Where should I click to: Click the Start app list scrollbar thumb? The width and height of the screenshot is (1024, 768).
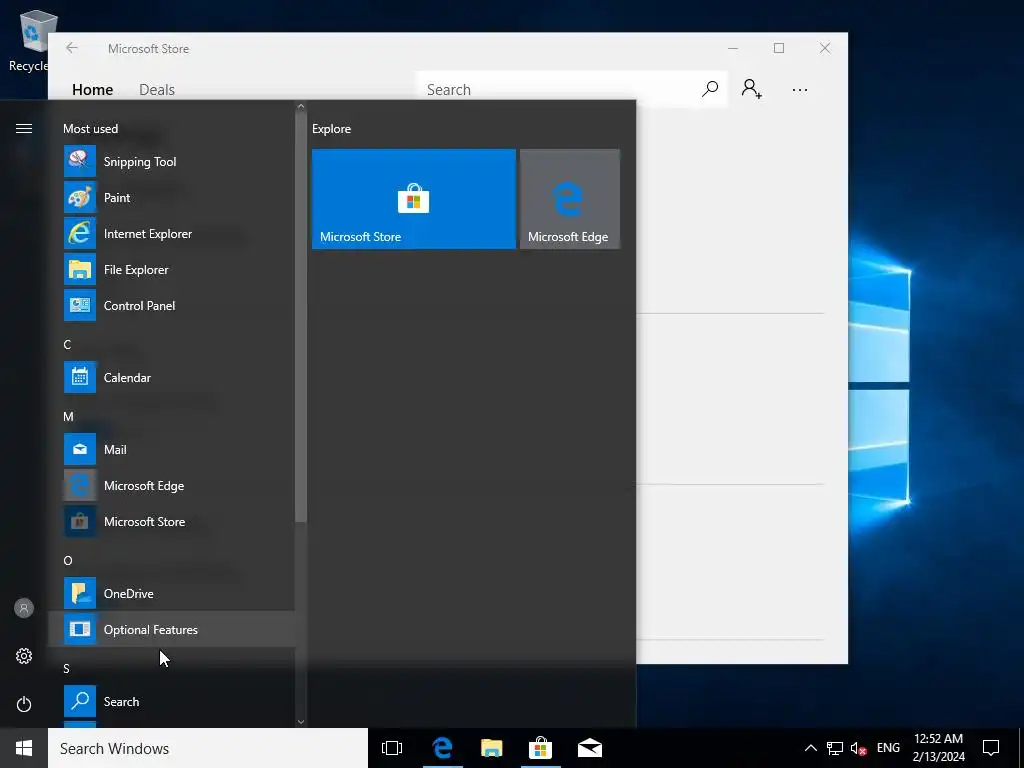(x=300, y=317)
